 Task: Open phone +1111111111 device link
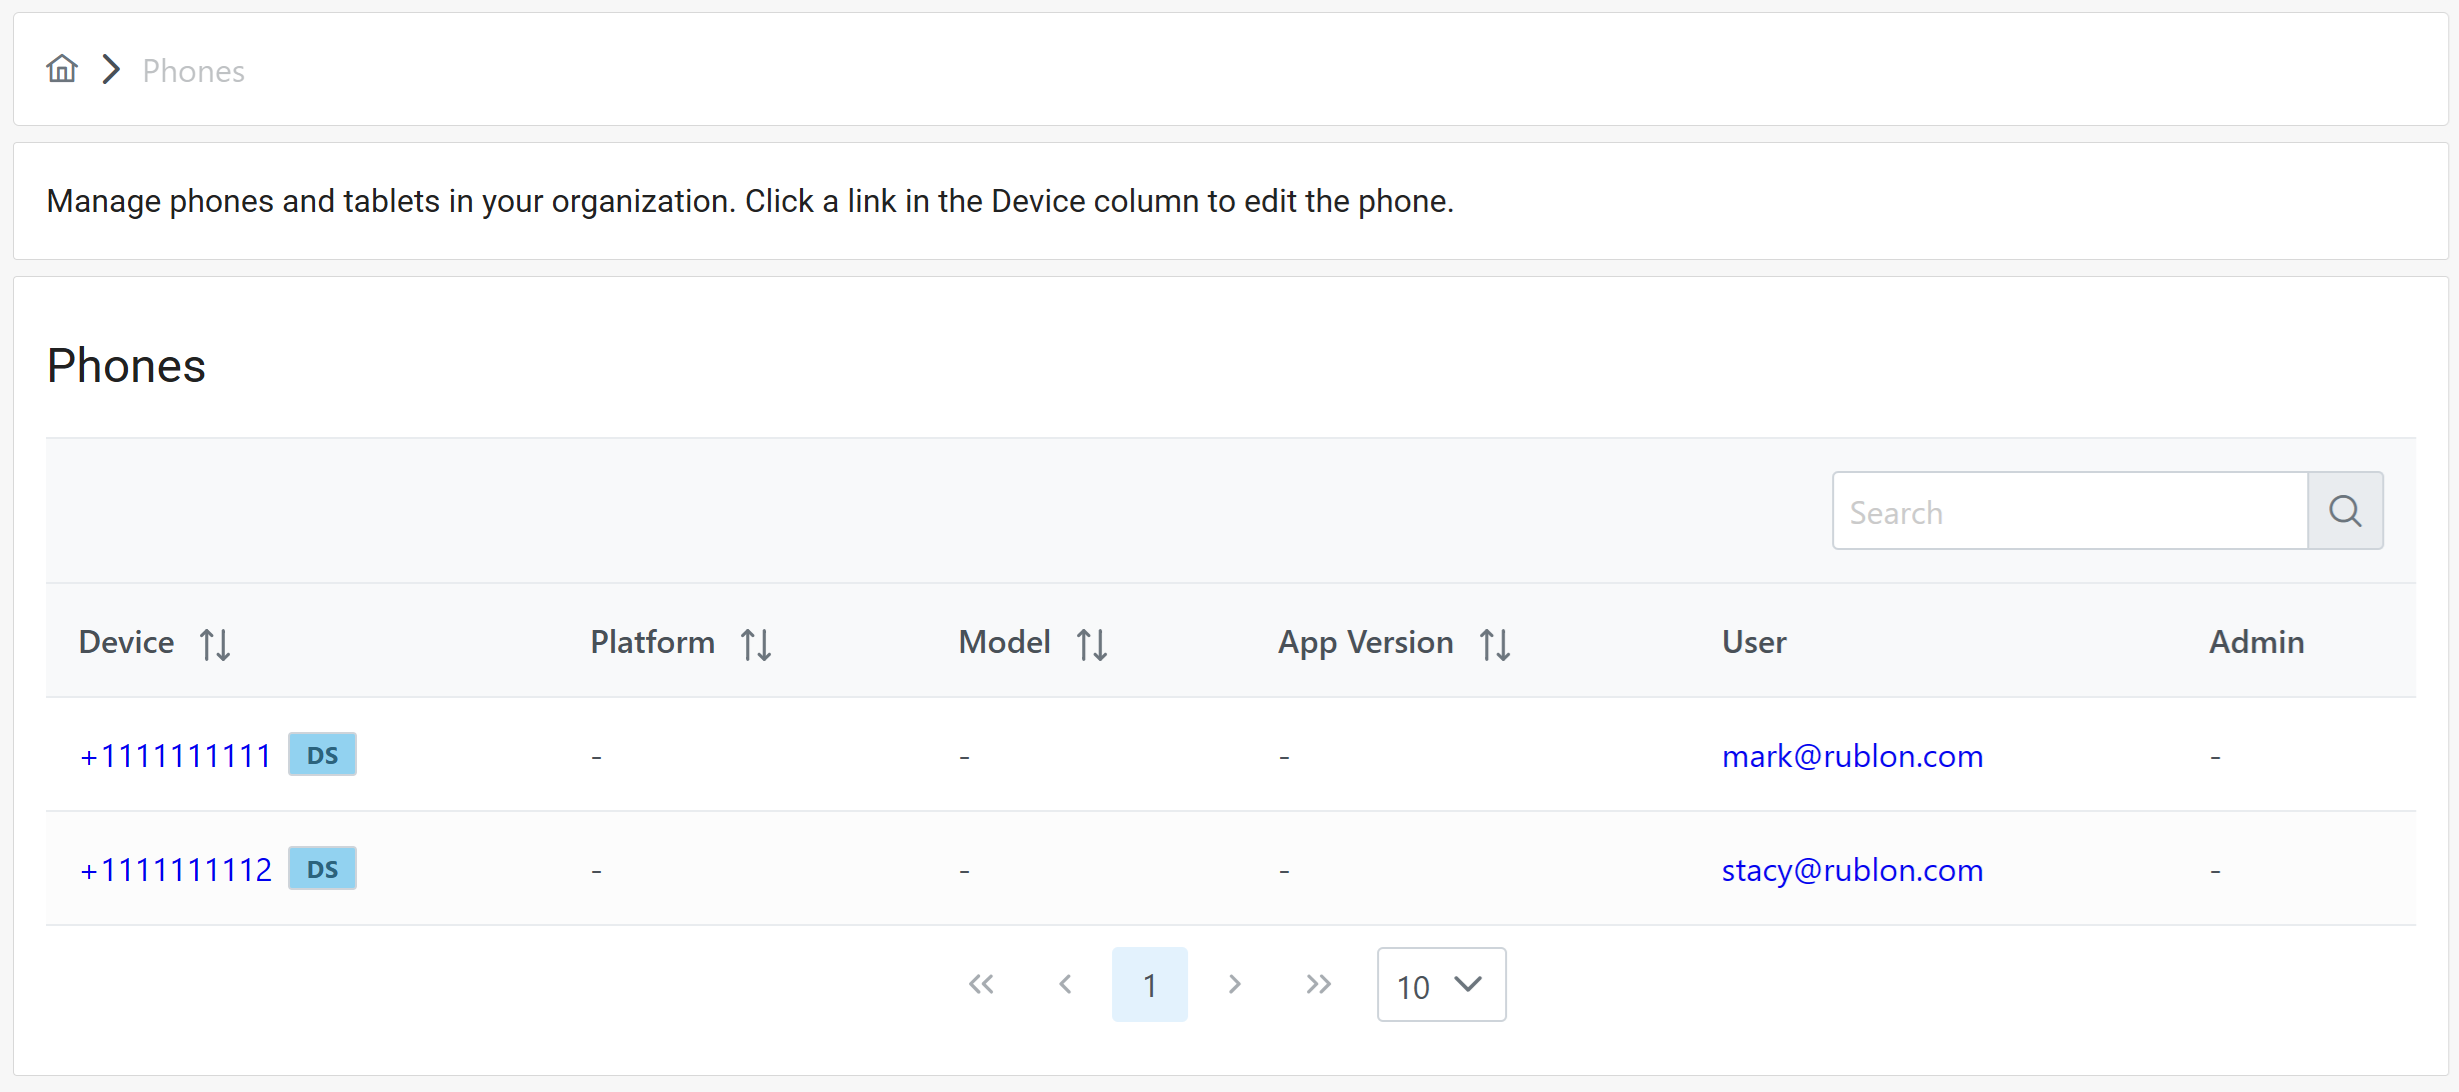point(176,756)
